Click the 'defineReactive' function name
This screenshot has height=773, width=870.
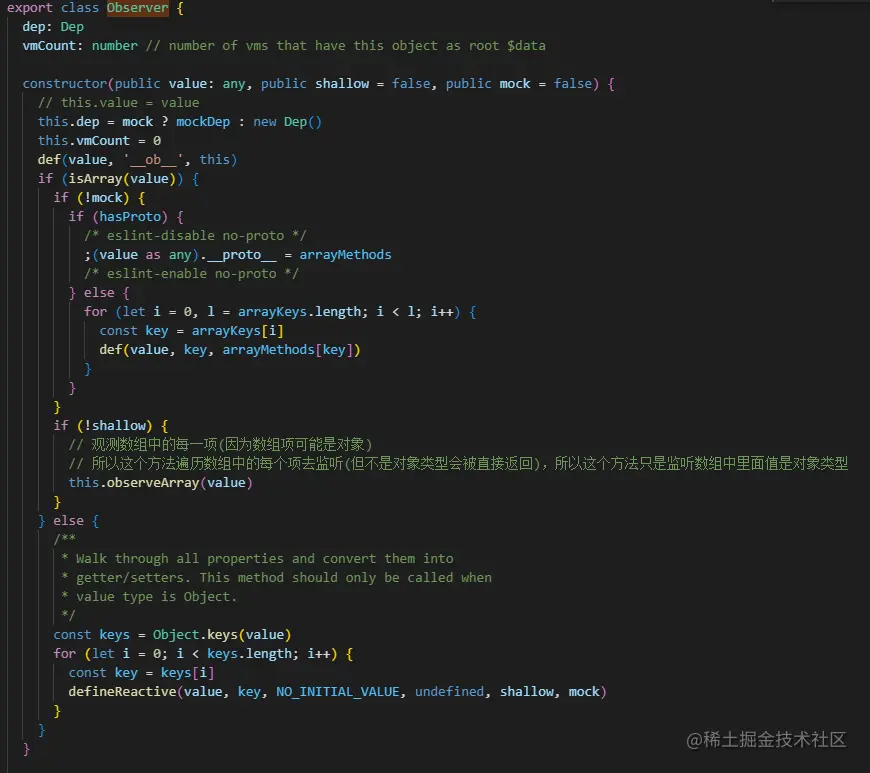pos(122,692)
